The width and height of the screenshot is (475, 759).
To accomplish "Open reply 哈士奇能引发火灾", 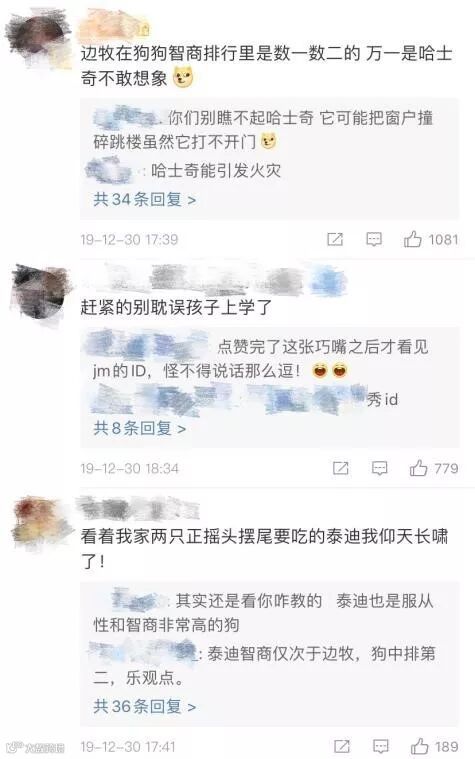I will (183, 170).
